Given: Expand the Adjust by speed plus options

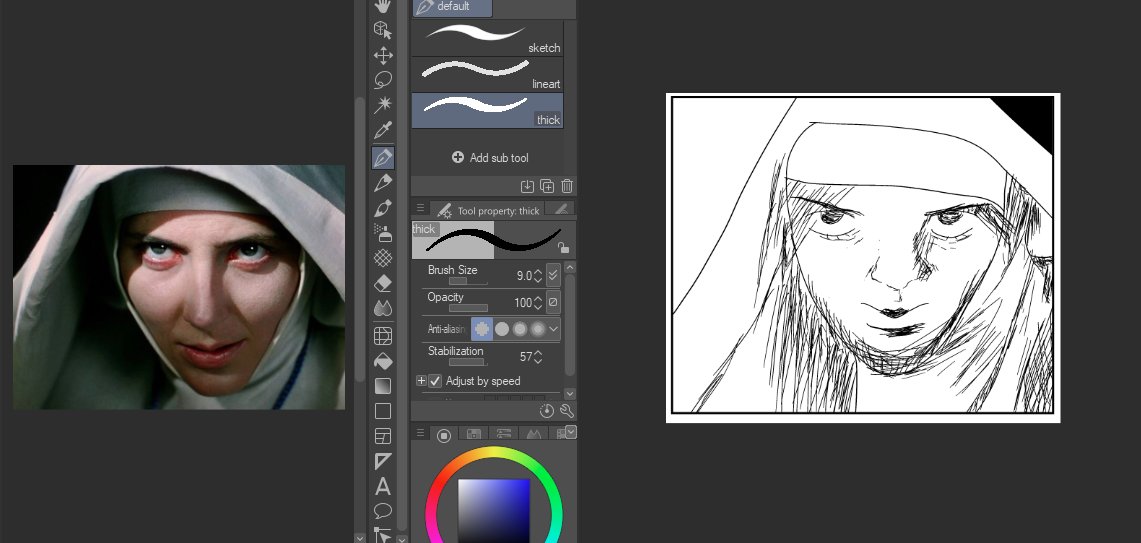Looking at the screenshot, I should (421, 381).
